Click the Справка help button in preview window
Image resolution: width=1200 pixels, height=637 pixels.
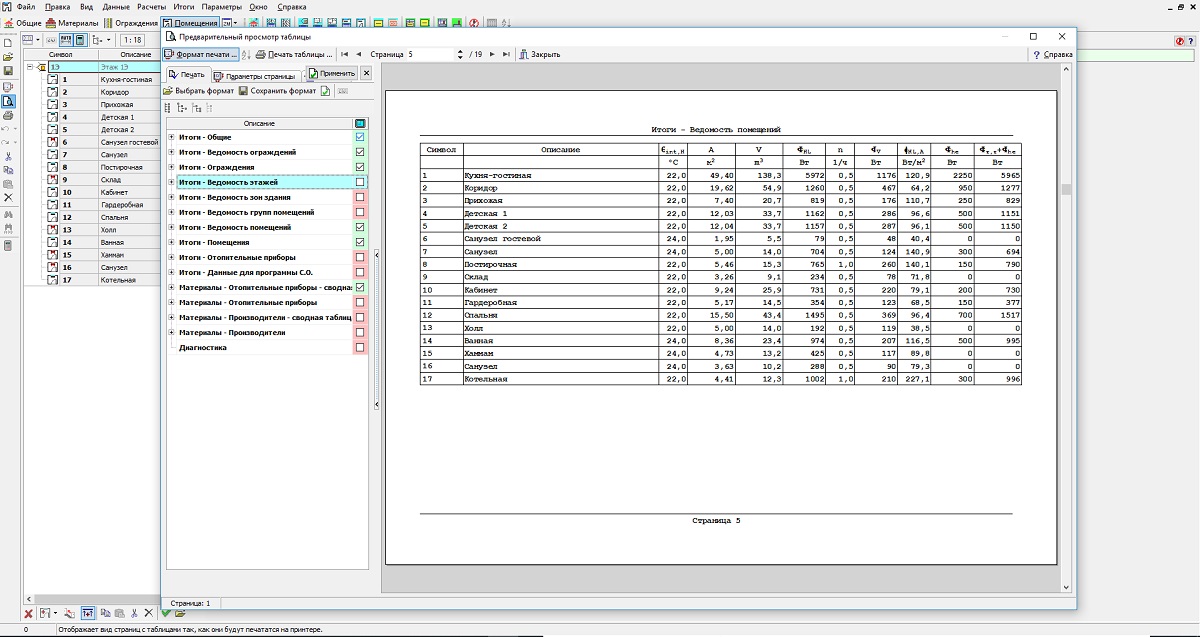pos(1052,54)
